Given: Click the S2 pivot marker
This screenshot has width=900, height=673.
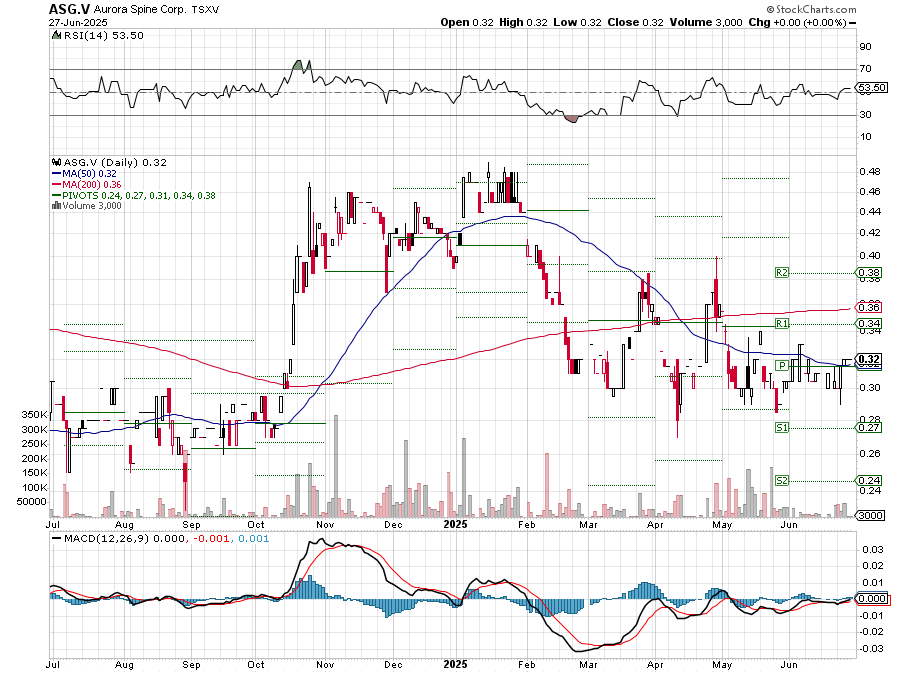Looking at the screenshot, I should 781,480.
